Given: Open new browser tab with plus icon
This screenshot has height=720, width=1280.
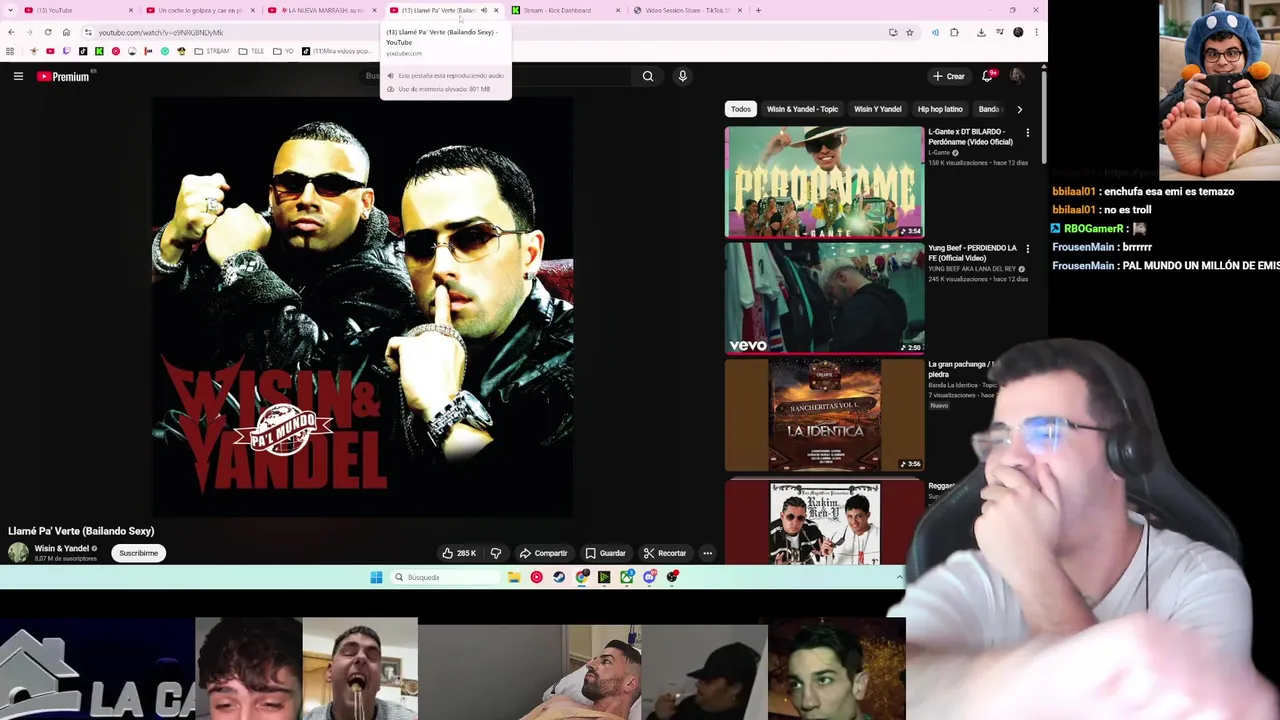Looking at the screenshot, I should click(758, 10).
